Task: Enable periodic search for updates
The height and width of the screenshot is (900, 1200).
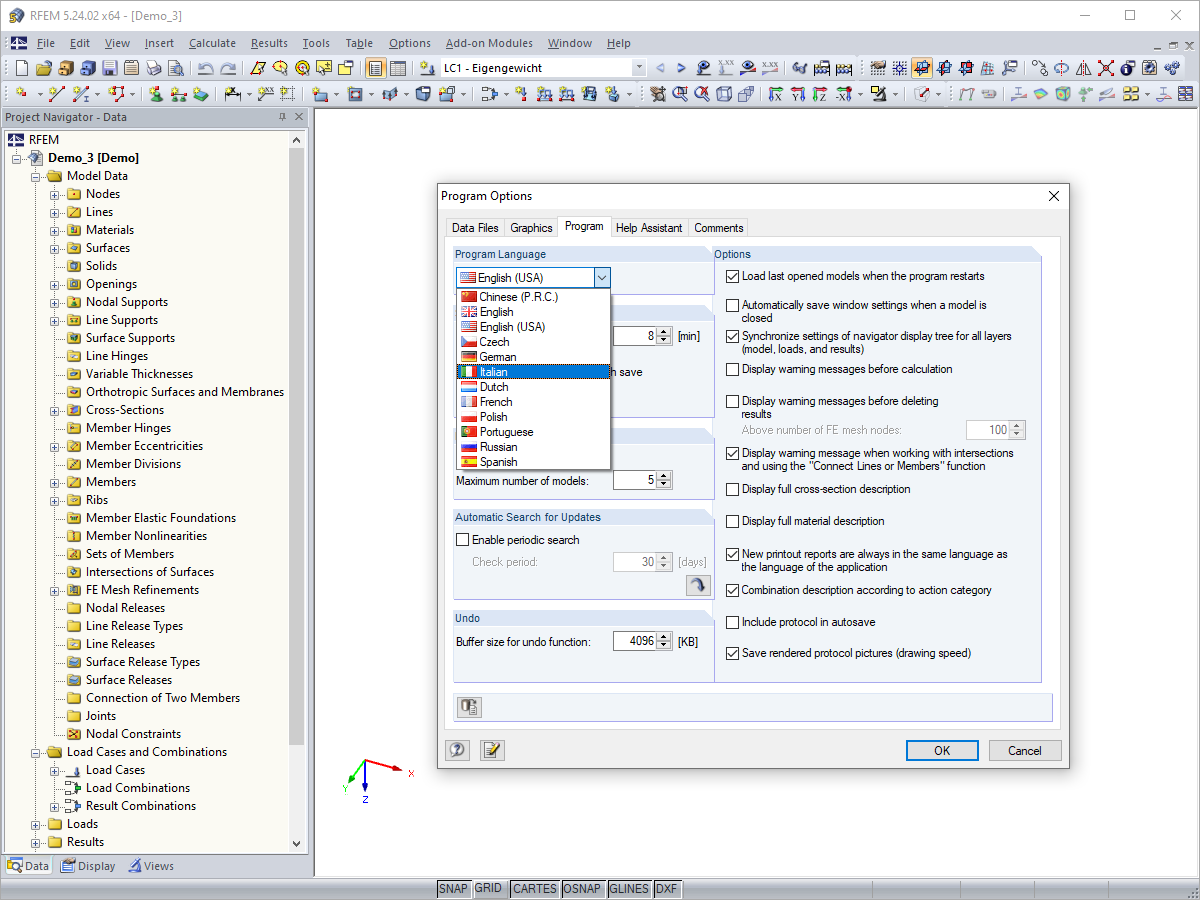Action: 462,539
